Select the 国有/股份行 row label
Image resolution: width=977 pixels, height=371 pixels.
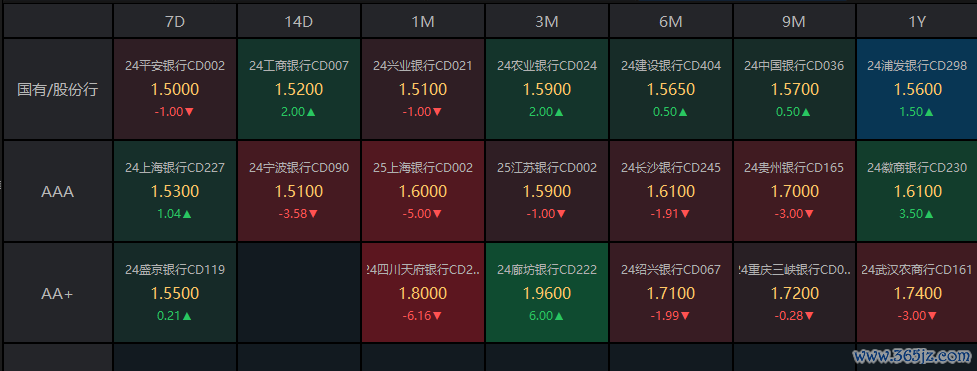58,89
